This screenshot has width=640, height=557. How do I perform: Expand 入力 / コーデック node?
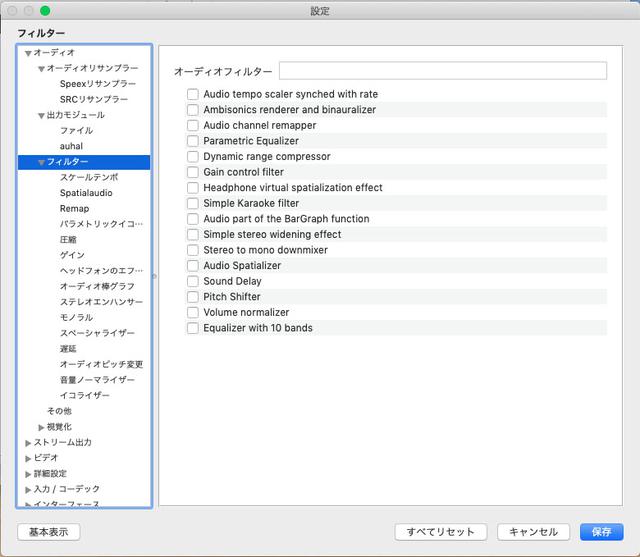28,489
